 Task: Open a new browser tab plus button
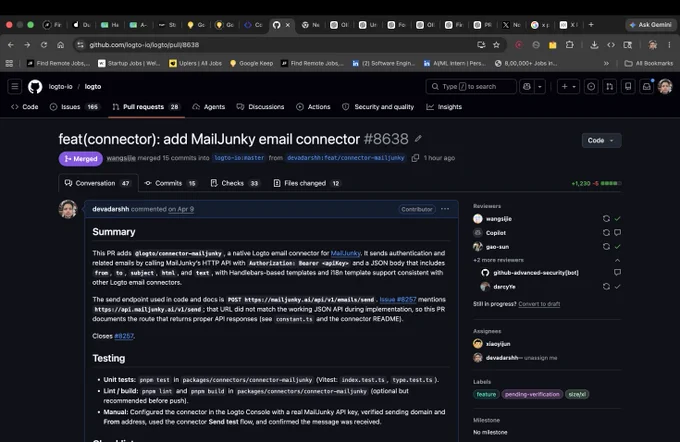591,25
